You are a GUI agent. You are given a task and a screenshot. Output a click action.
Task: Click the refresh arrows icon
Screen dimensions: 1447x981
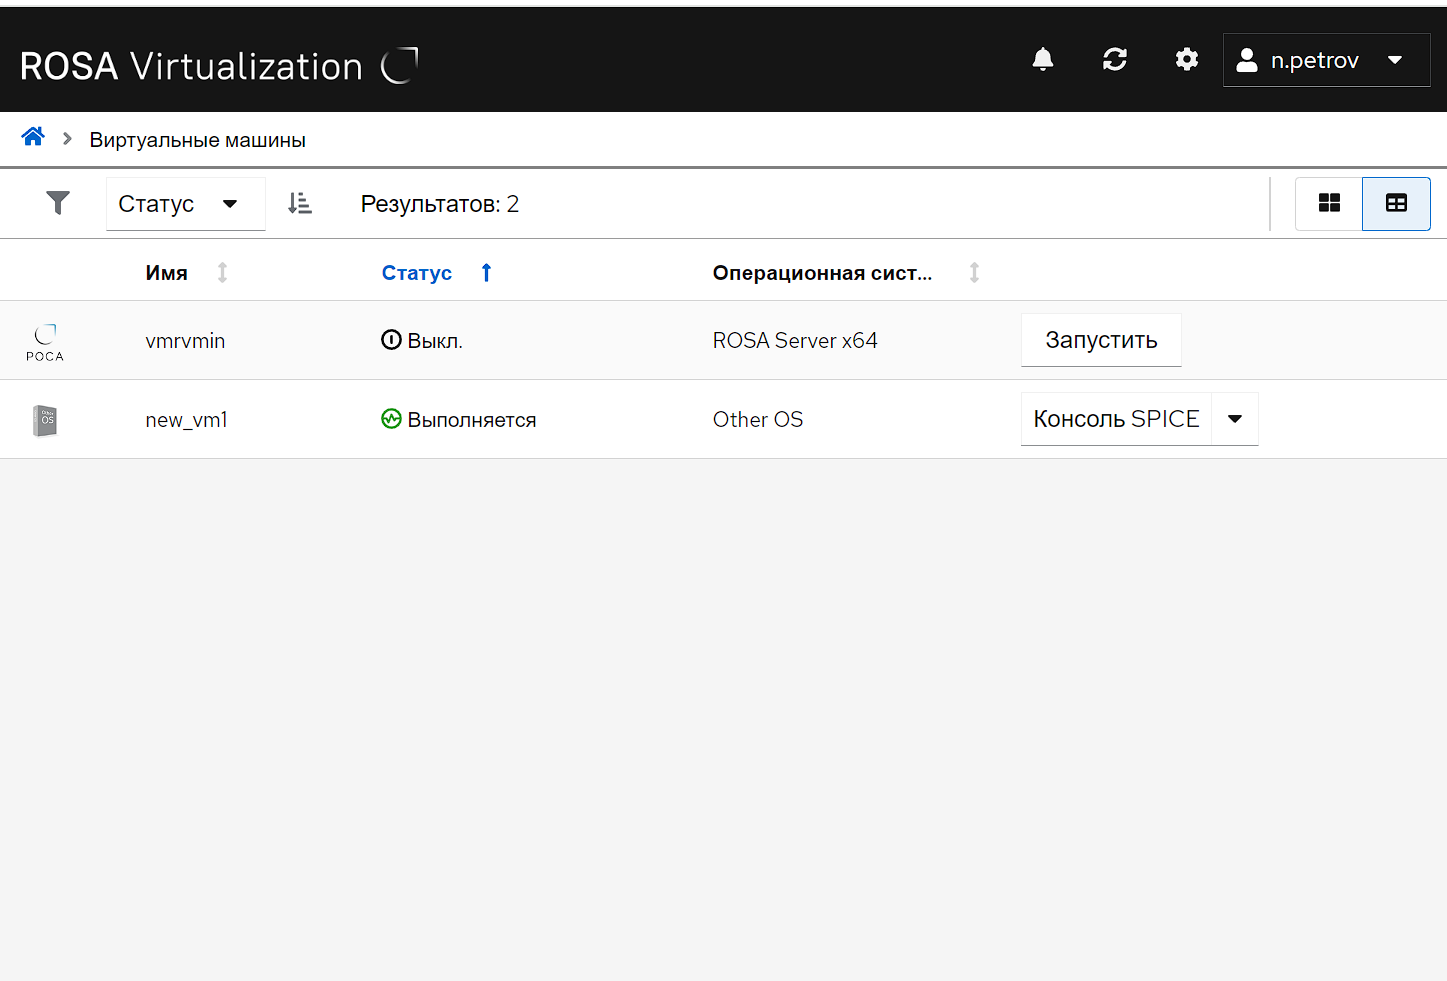[1114, 60]
